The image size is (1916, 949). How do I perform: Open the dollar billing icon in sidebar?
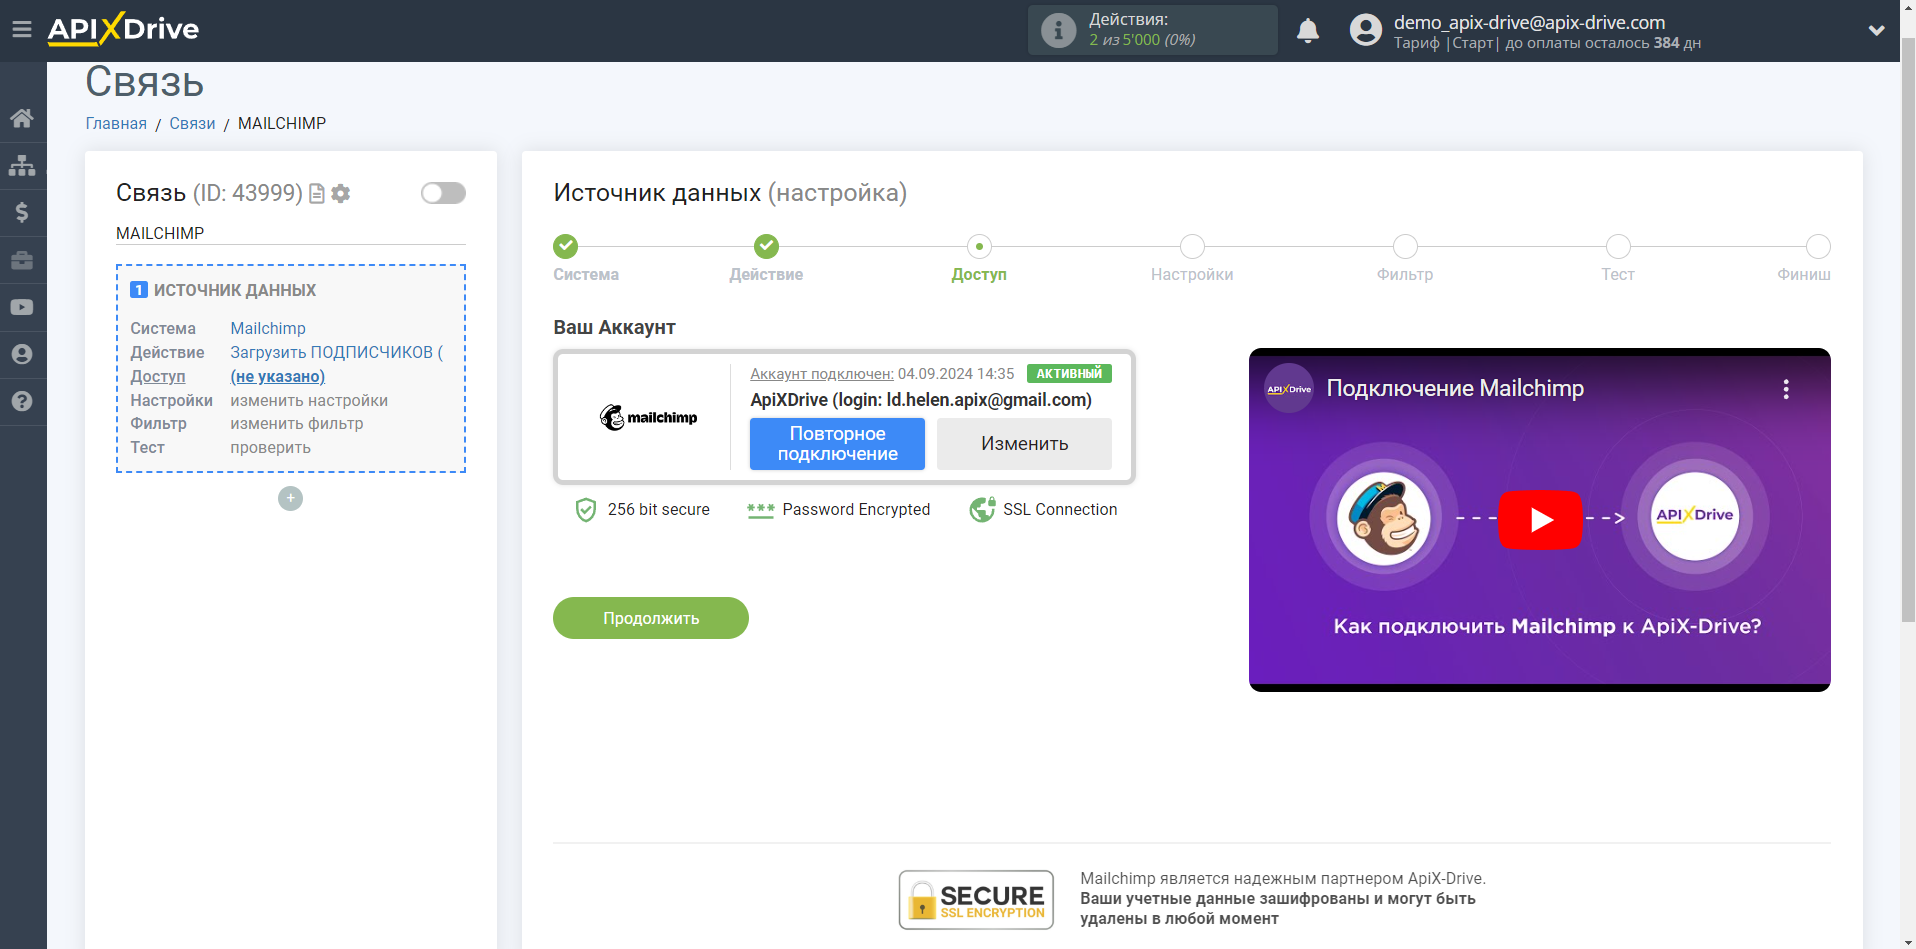(22, 212)
